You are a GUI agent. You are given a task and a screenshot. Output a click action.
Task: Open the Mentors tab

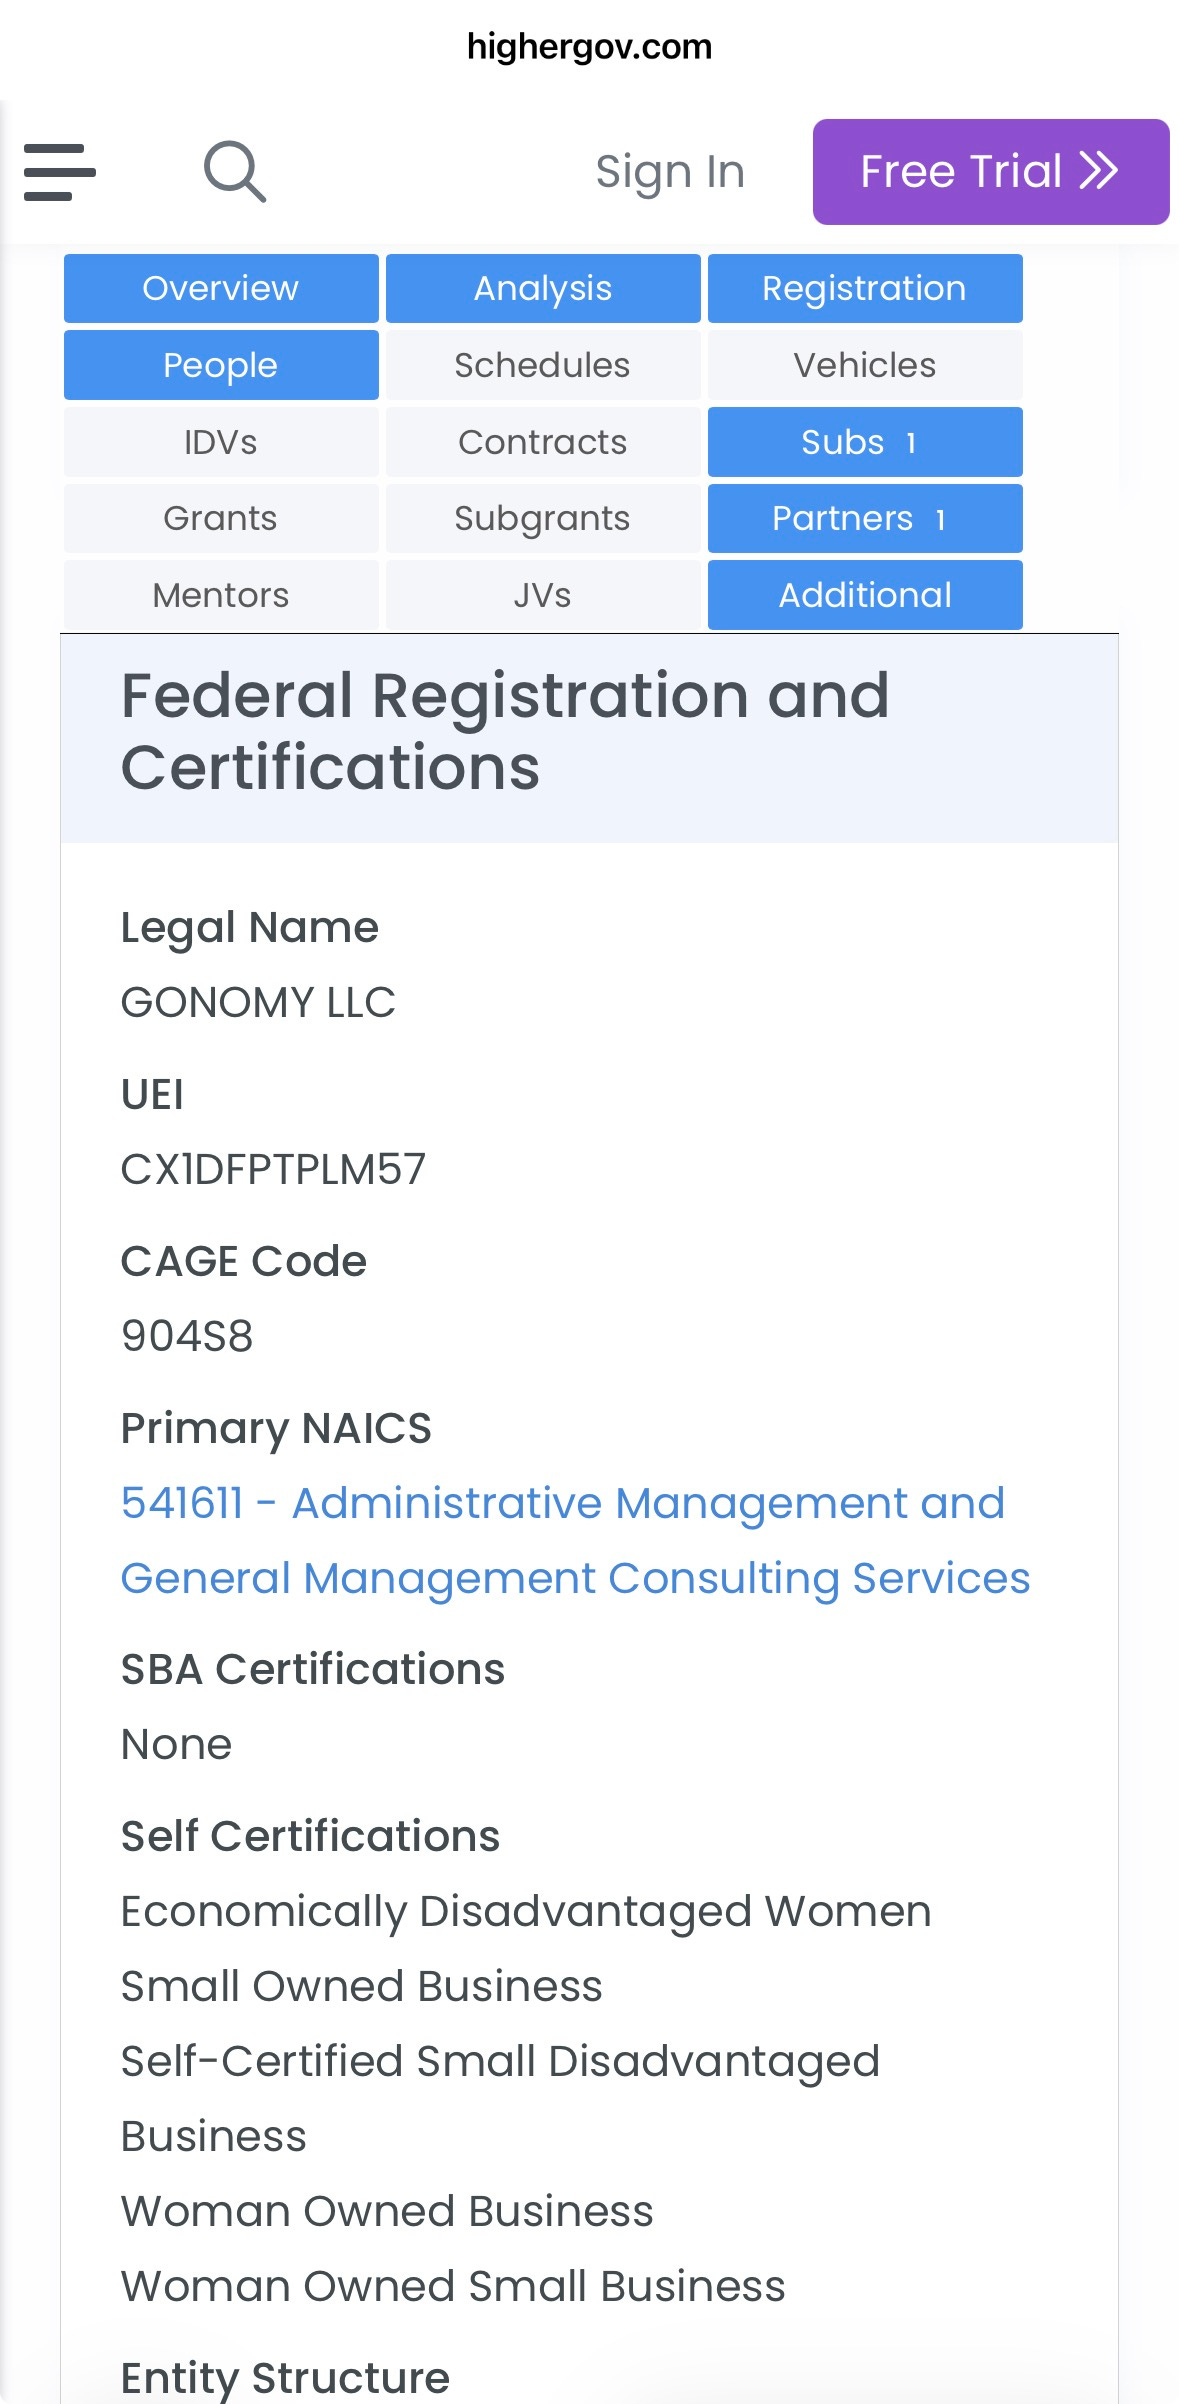(221, 595)
